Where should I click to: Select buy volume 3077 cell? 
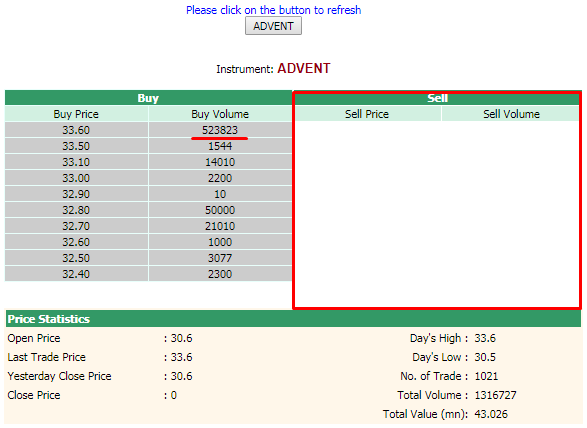[220, 258]
